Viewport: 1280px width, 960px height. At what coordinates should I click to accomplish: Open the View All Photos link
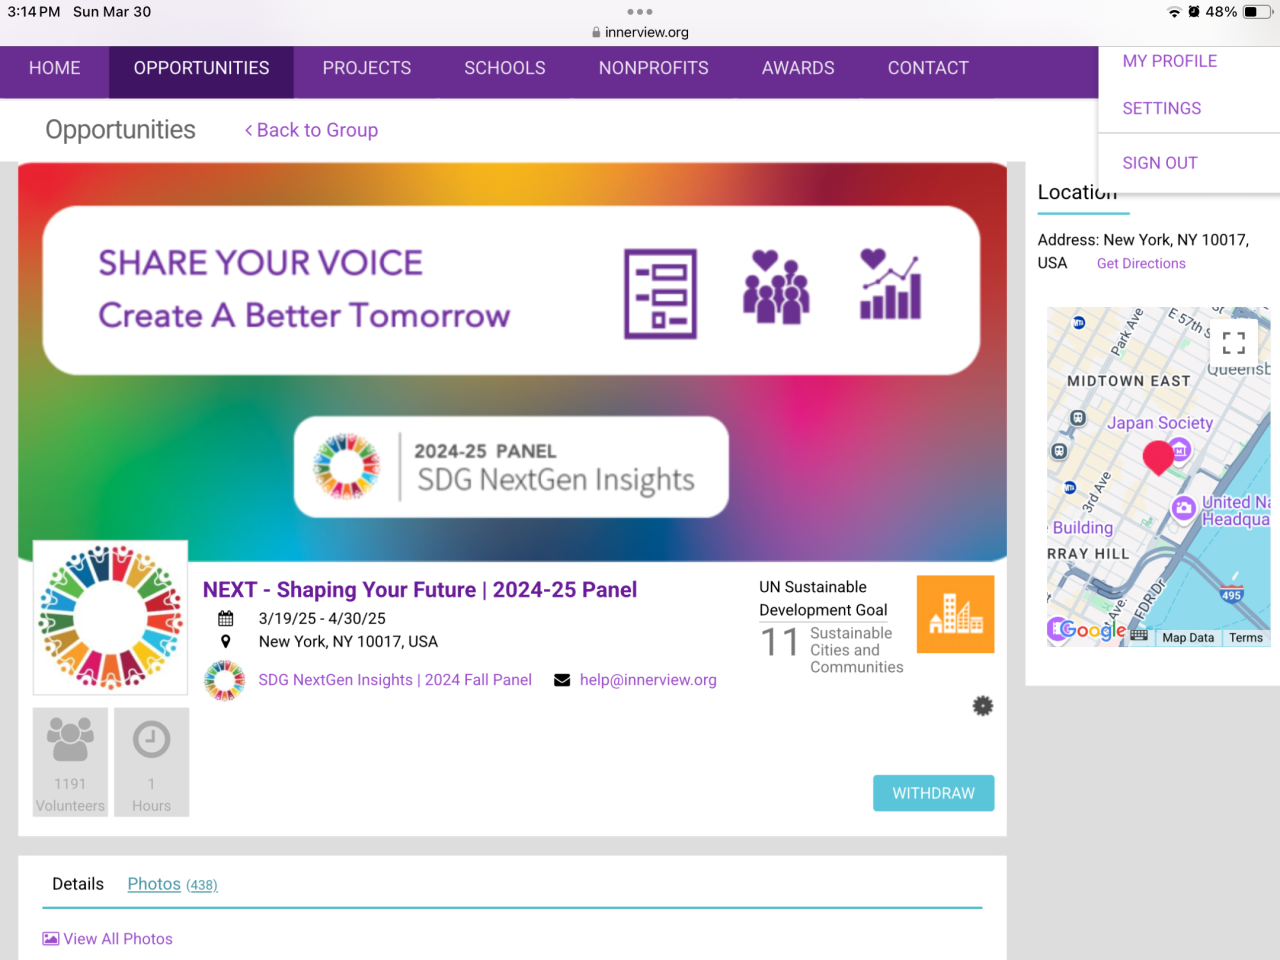tap(118, 939)
